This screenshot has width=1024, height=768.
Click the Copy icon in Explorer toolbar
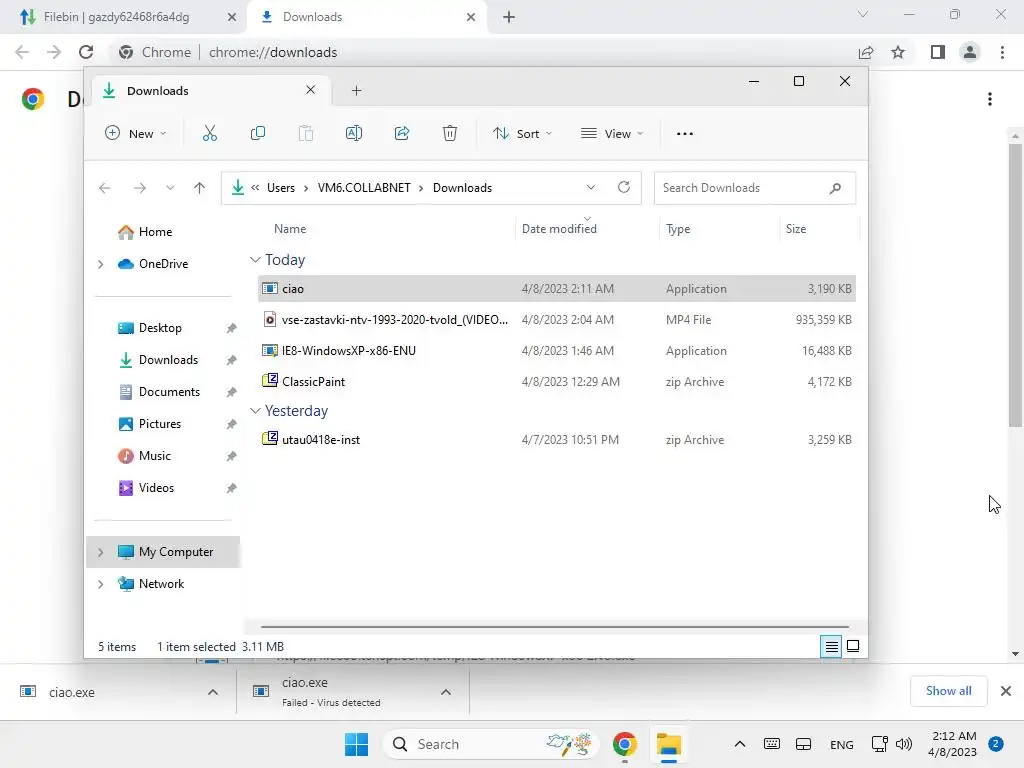click(258, 134)
